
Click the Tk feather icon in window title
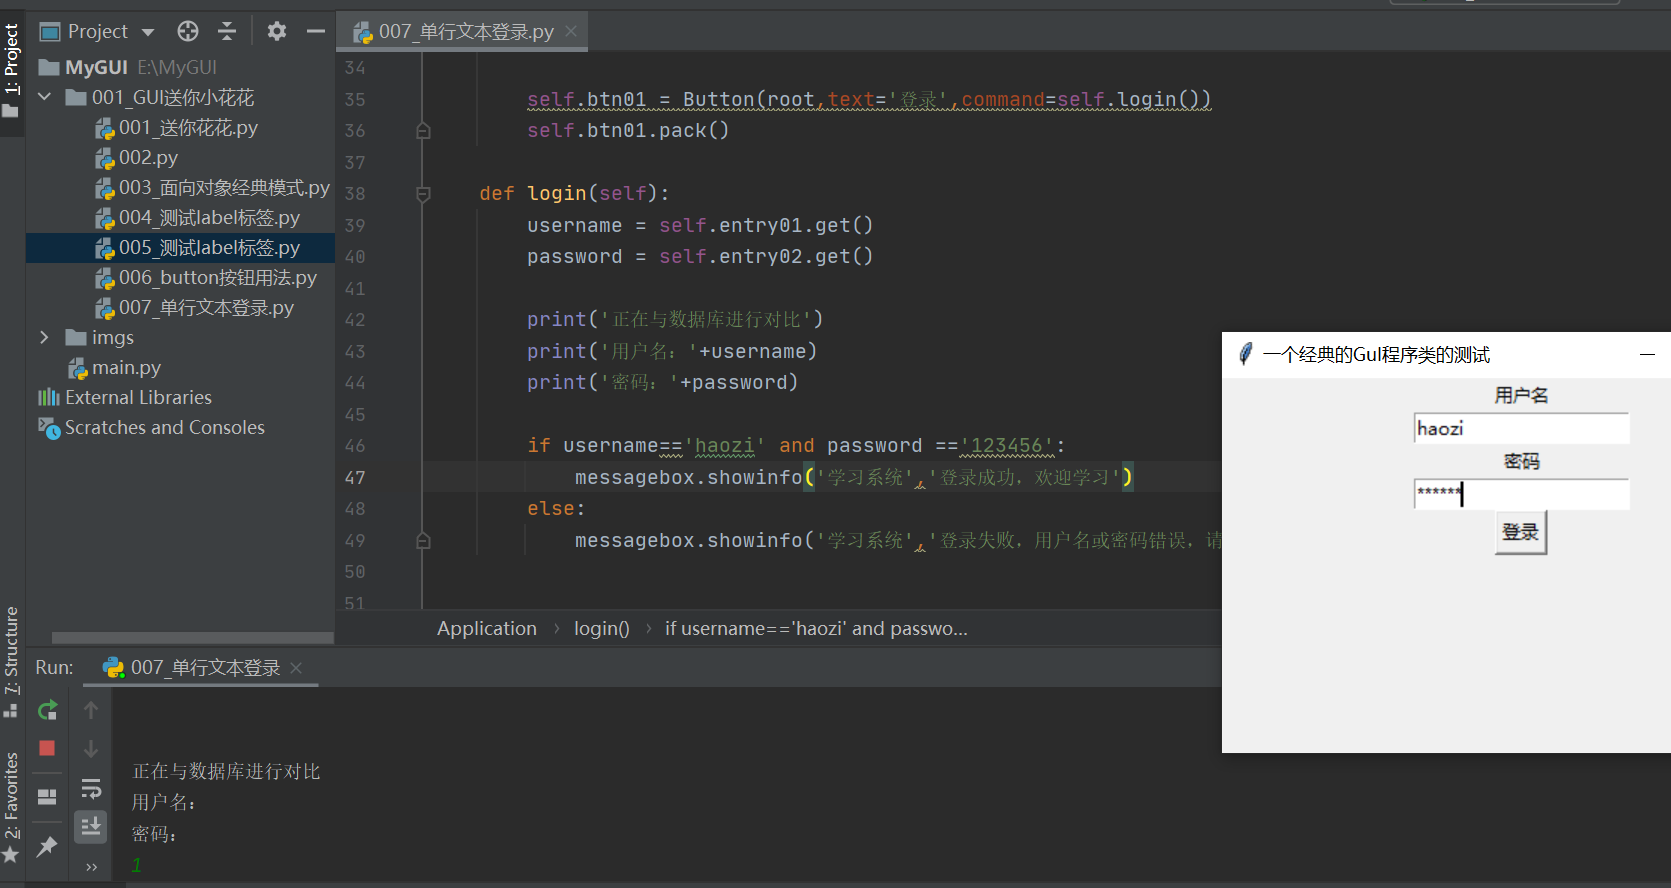point(1245,354)
